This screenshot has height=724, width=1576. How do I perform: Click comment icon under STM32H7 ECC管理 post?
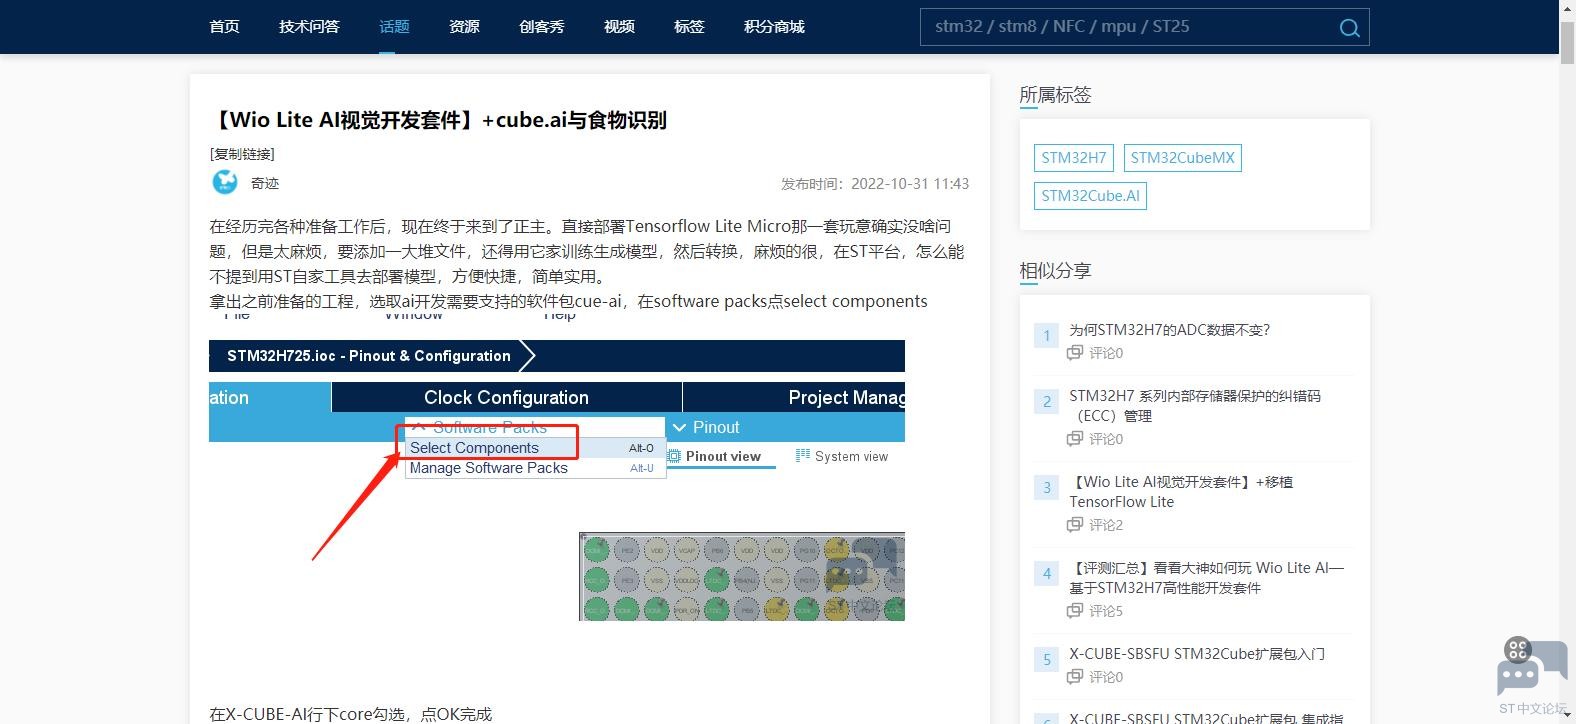click(x=1075, y=438)
